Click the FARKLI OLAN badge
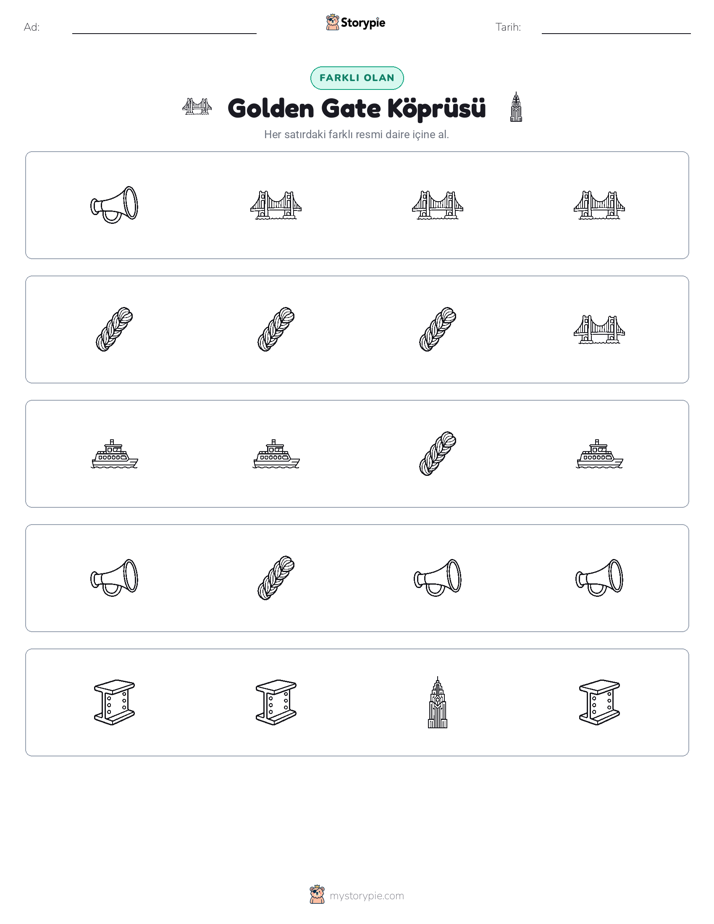Viewport: 714px width, 924px height. coord(357,78)
